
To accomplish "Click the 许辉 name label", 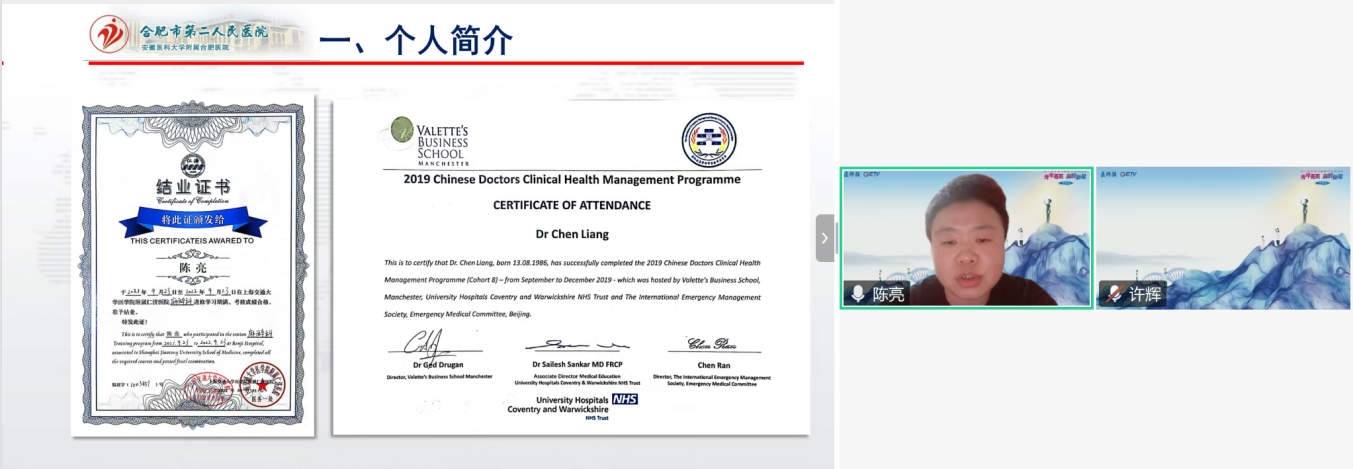I will tap(1145, 294).
